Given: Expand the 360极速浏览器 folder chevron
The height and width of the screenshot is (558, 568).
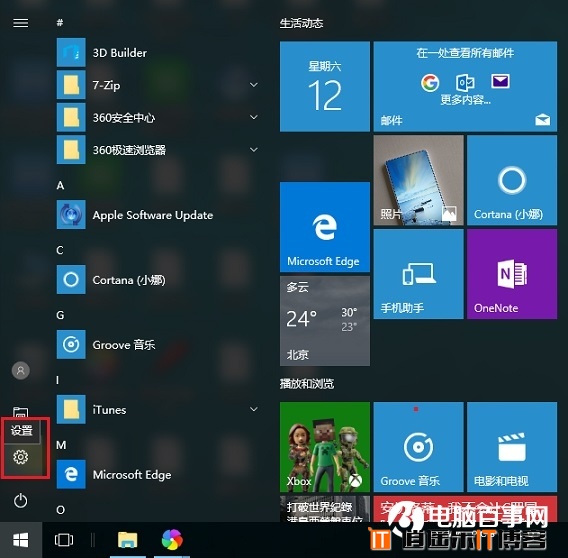Looking at the screenshot, I should tap(254, 150).
